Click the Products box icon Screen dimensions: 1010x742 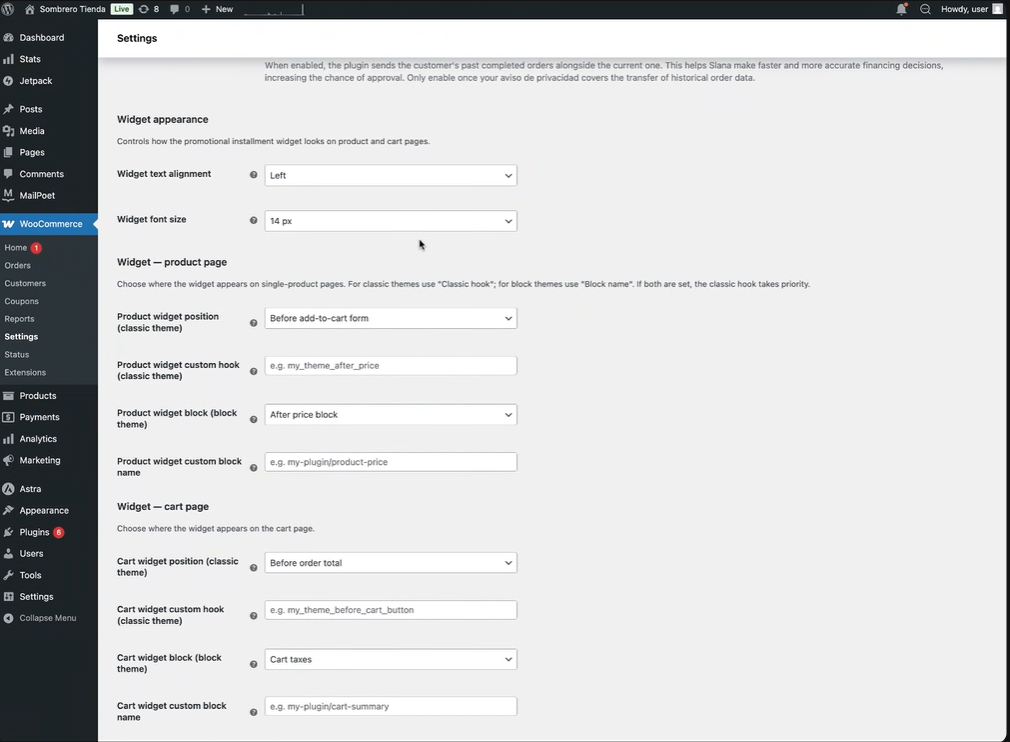(8, 395)
